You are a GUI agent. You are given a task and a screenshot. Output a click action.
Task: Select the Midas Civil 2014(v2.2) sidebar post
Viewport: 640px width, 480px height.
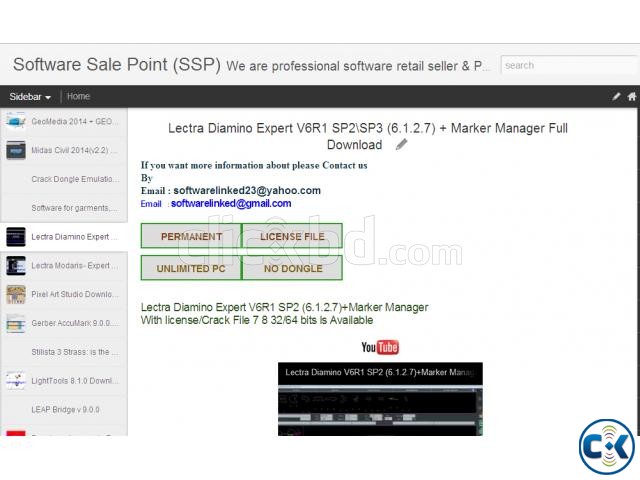64,150
